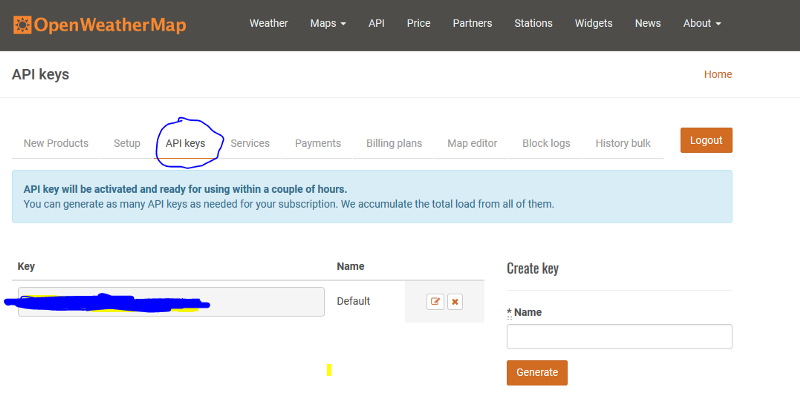This screenshot has width=800, height=395.
Task: Switch to the New Products tab
Action: click(x=56, y=143)
